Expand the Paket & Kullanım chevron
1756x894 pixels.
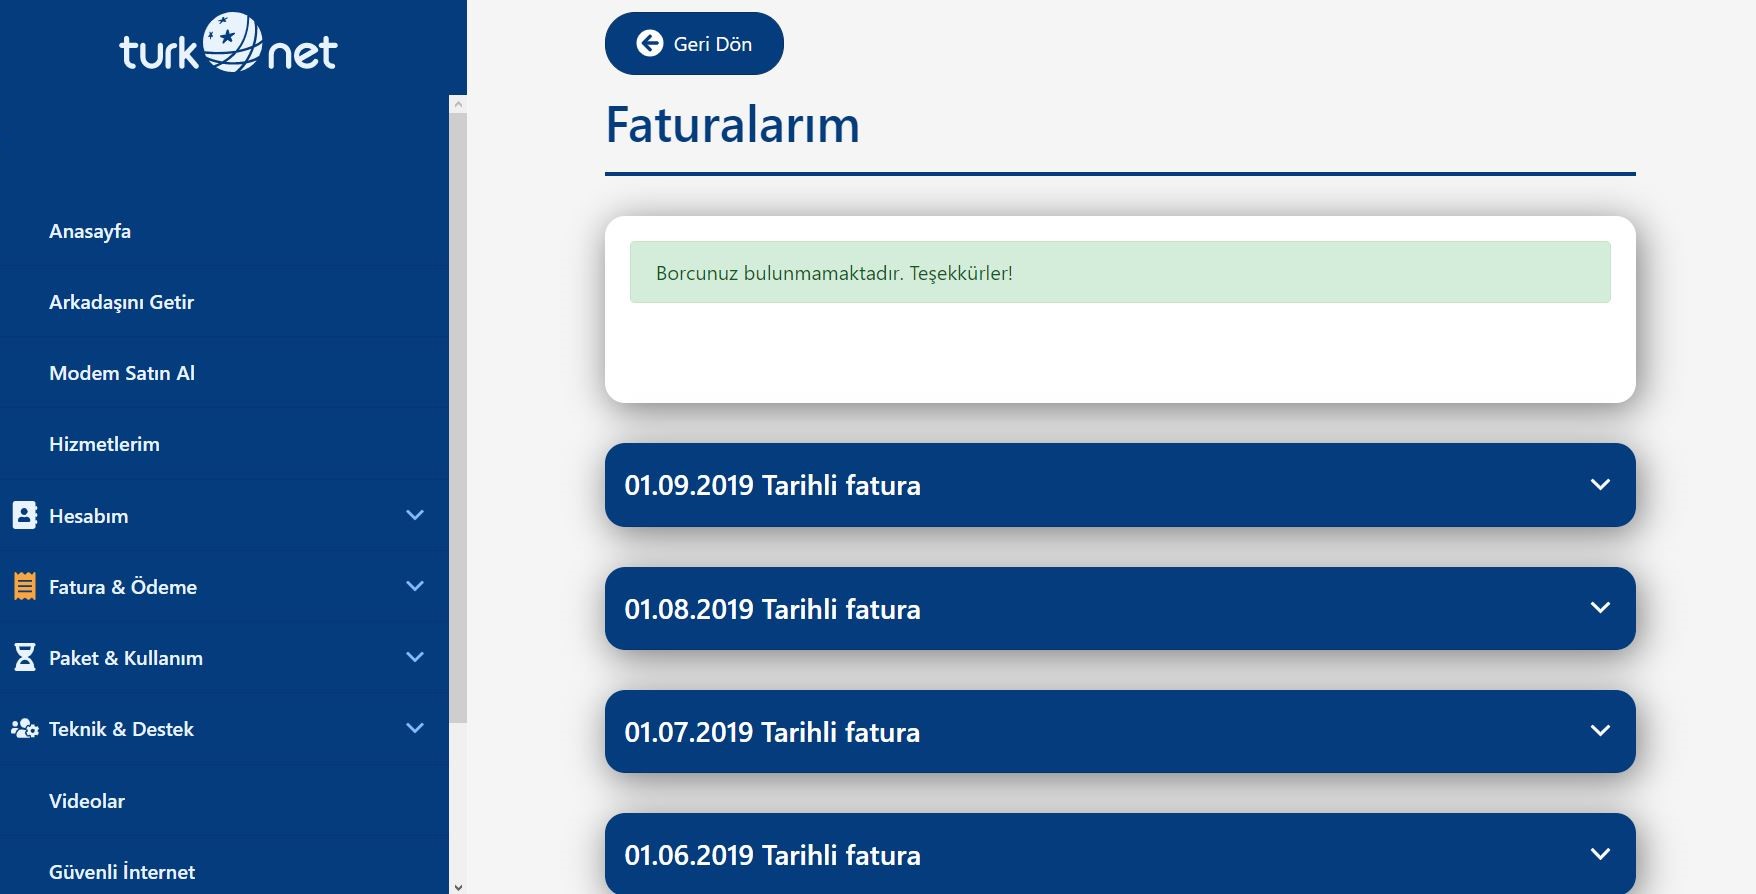pyautogui.click(x=415, y=657)
